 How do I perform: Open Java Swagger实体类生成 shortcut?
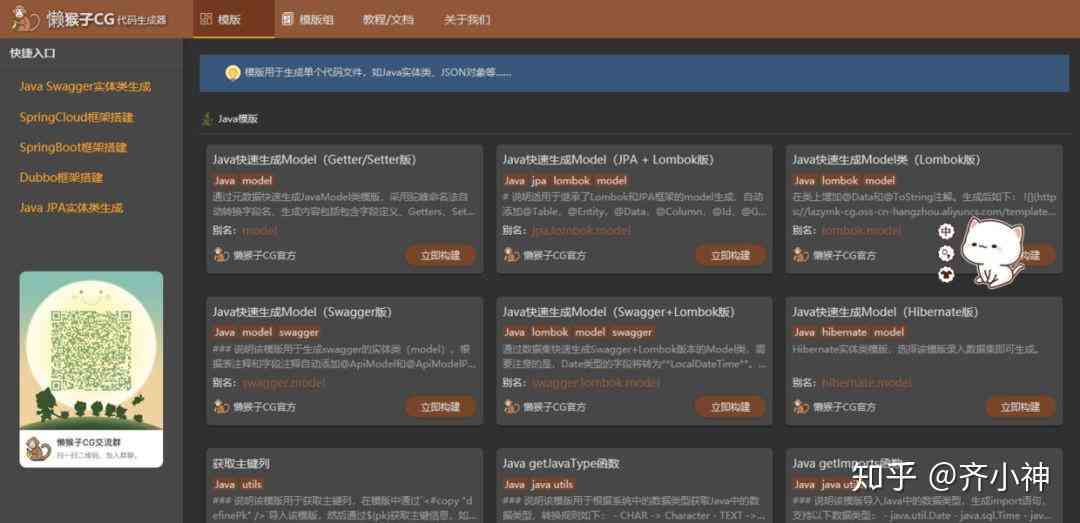click(x=85, y=87)
